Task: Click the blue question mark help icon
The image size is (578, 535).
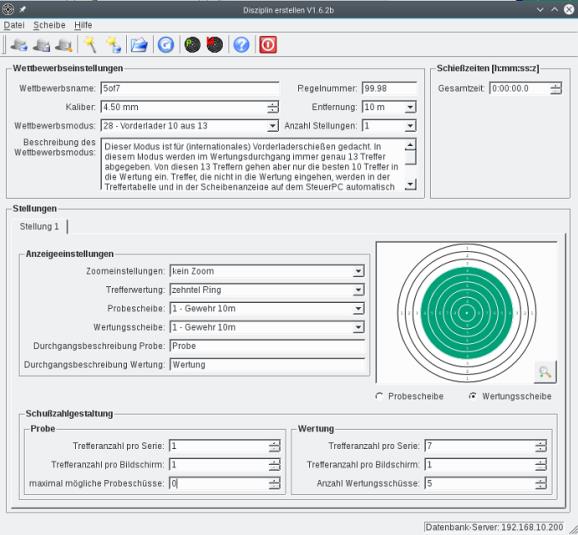Action: pyautogui.click(x=241, y=45)
